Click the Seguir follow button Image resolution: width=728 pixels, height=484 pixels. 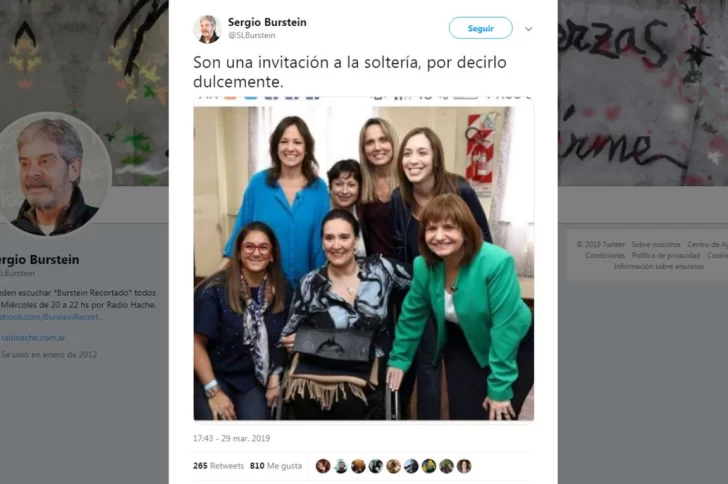(481, 28)
